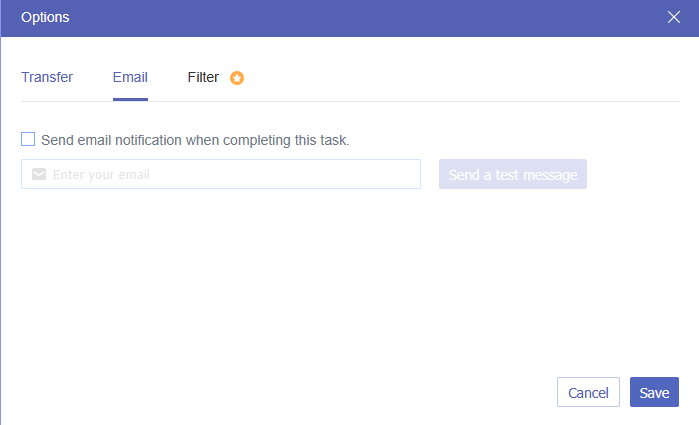Click the orange premium star icon
The width and height of the screenshot is (699, 425).
(237, 78)
